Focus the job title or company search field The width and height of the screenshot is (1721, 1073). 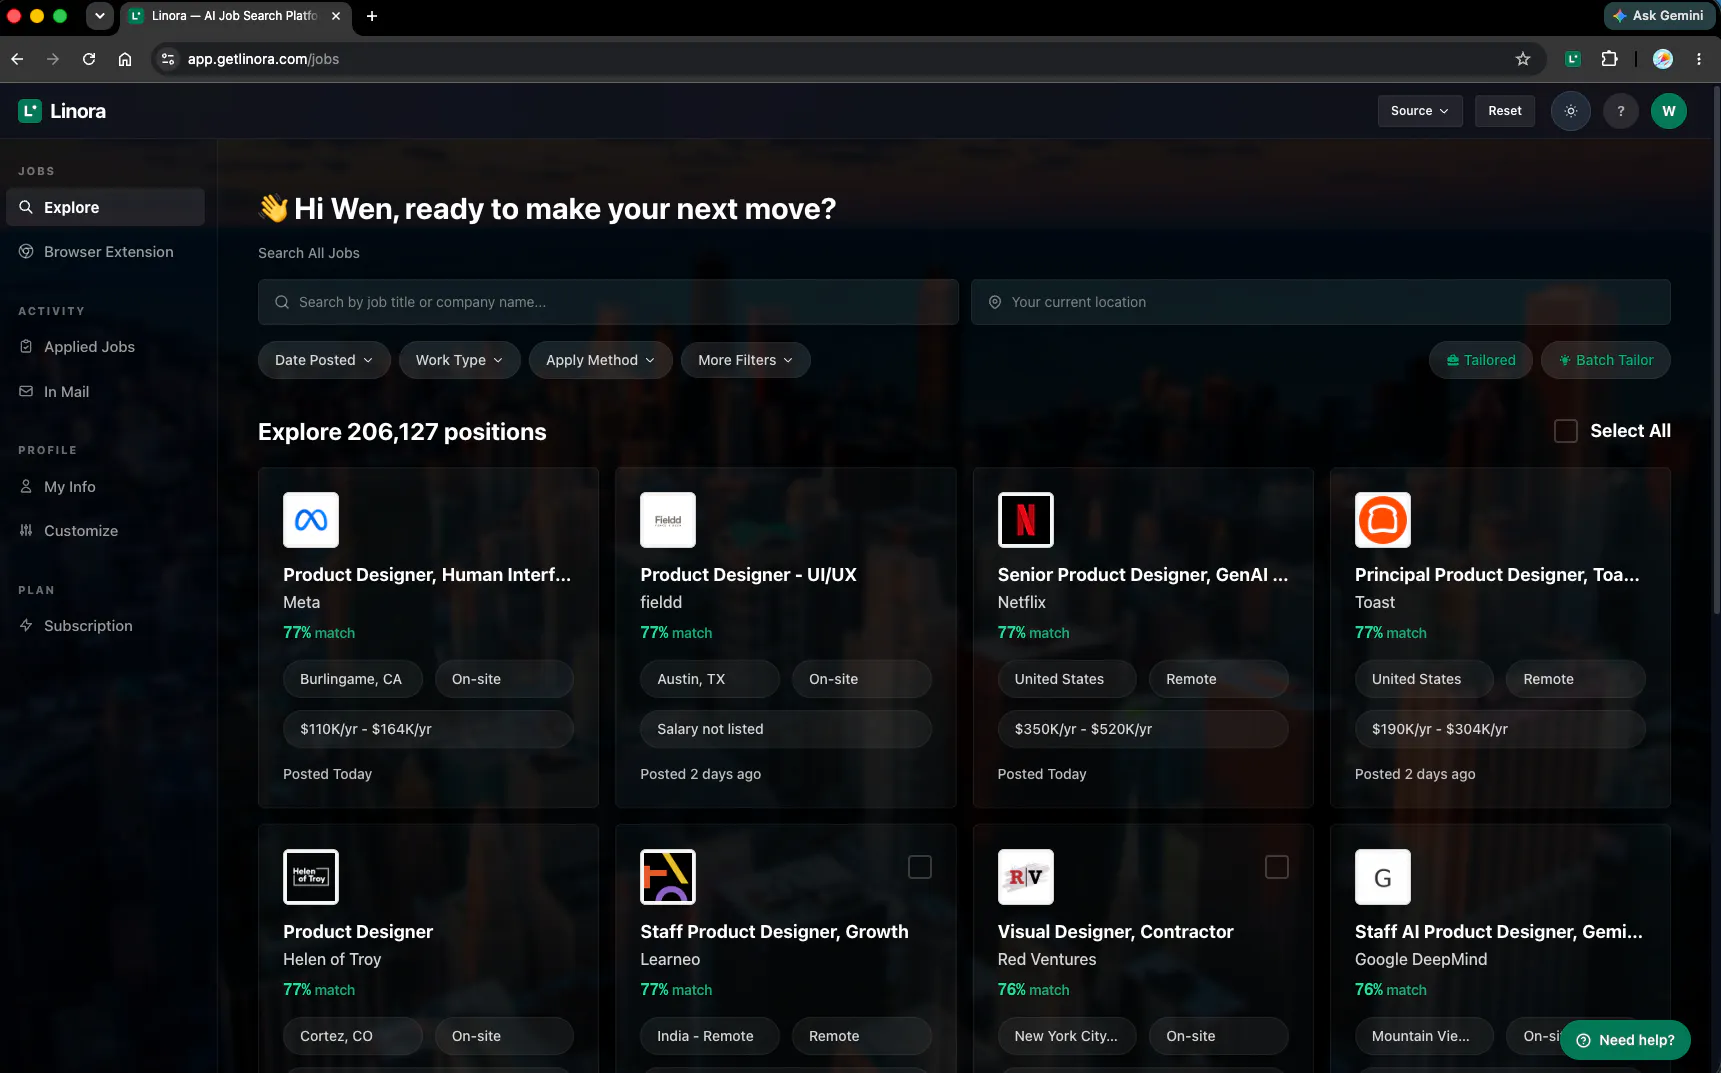click(608, 302)
